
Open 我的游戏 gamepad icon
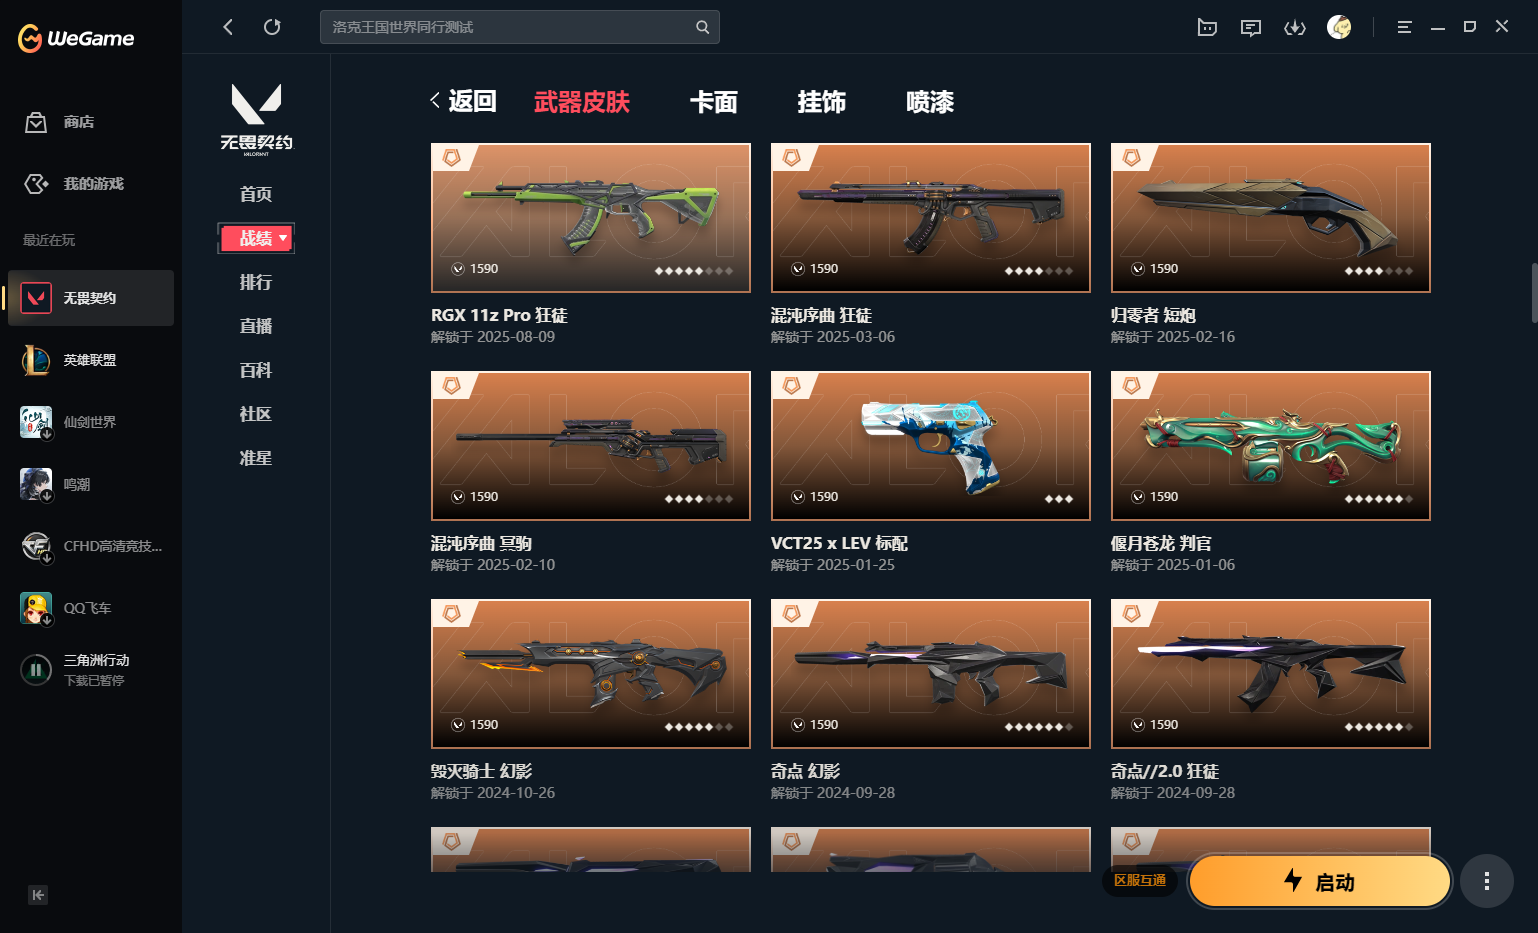(36, 184)
